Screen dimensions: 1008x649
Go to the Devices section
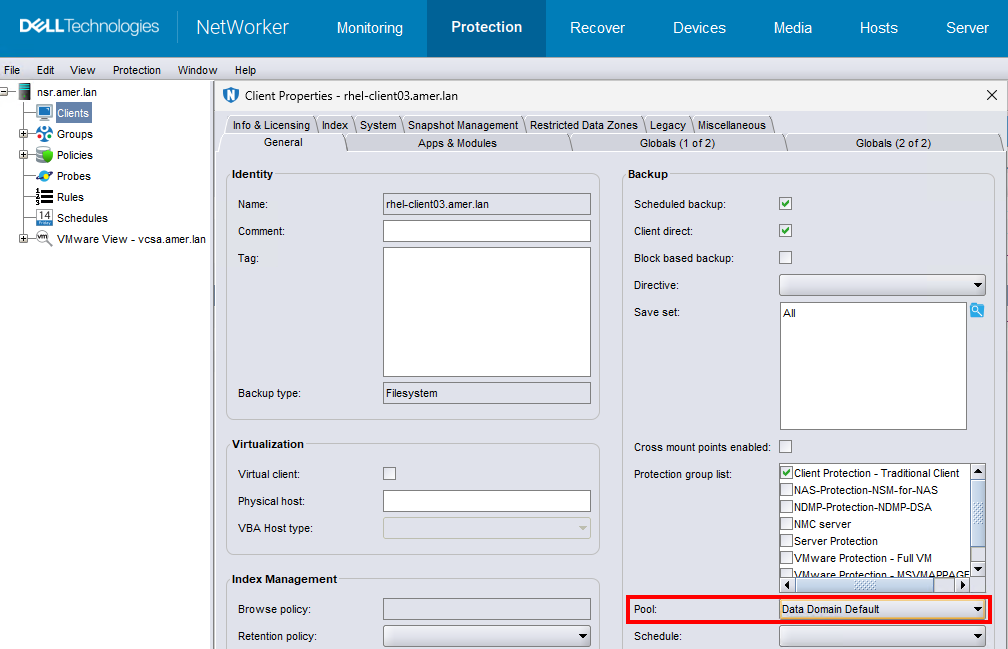(699, 28)
